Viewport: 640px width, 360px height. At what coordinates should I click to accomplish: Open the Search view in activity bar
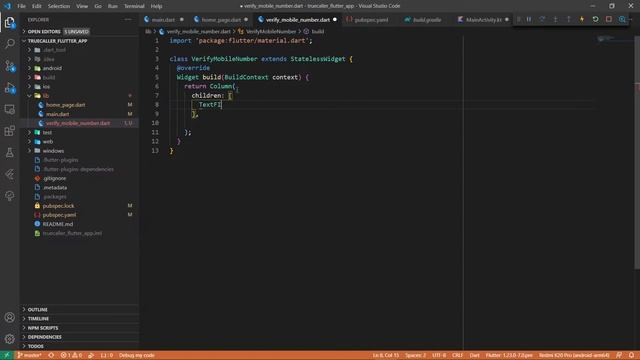pos(9,43)
